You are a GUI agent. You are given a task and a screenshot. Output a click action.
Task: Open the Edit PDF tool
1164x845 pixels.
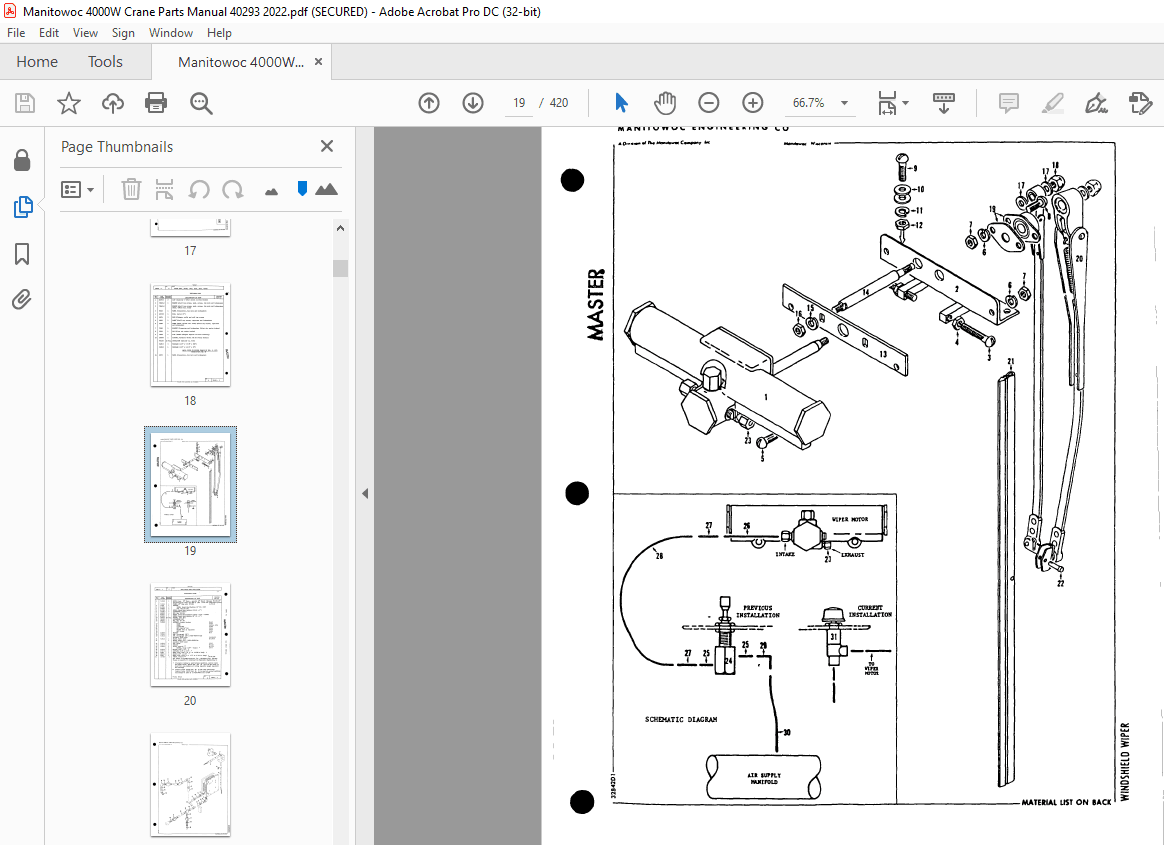pyautogui.click(x=1140, y=103)
